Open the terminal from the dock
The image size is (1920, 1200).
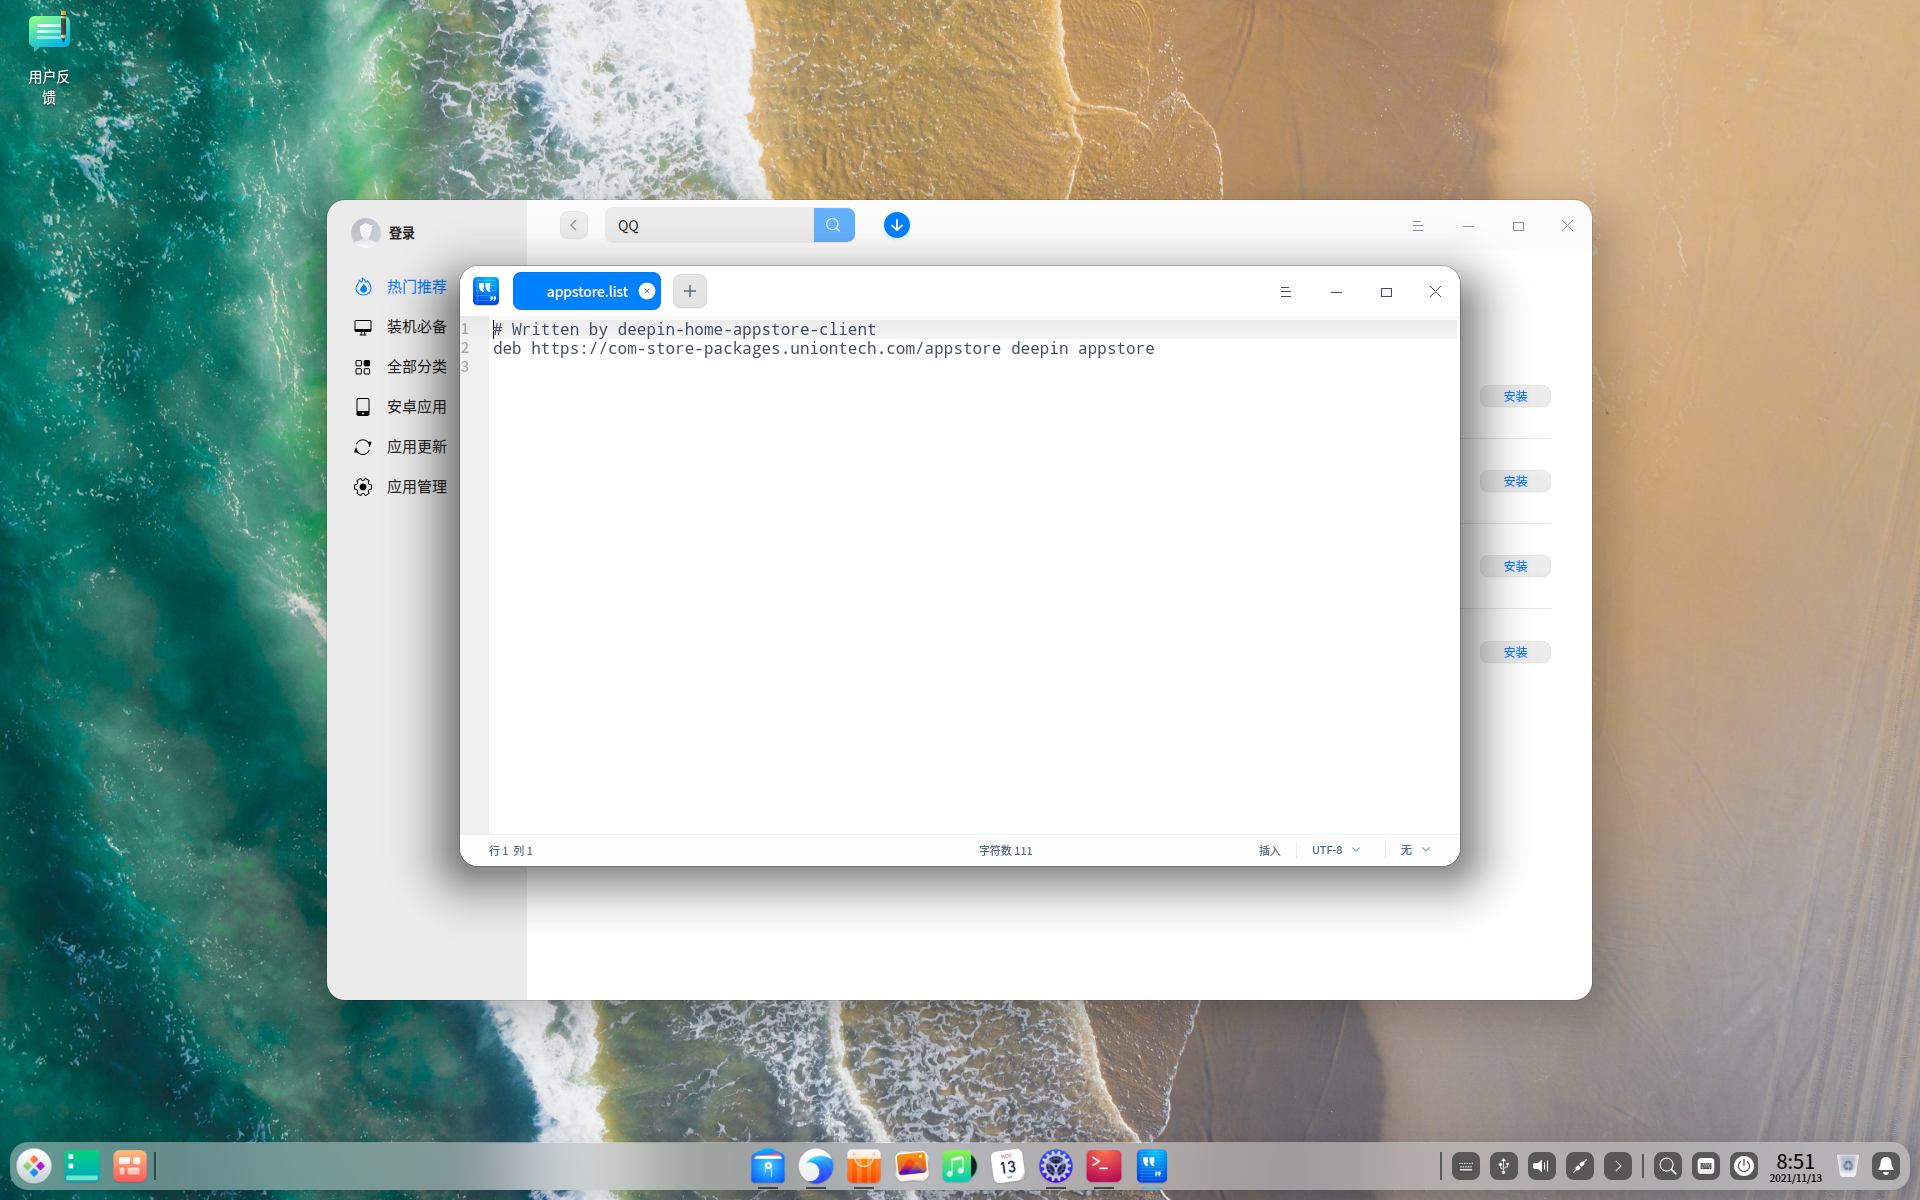(1103, 1166)
